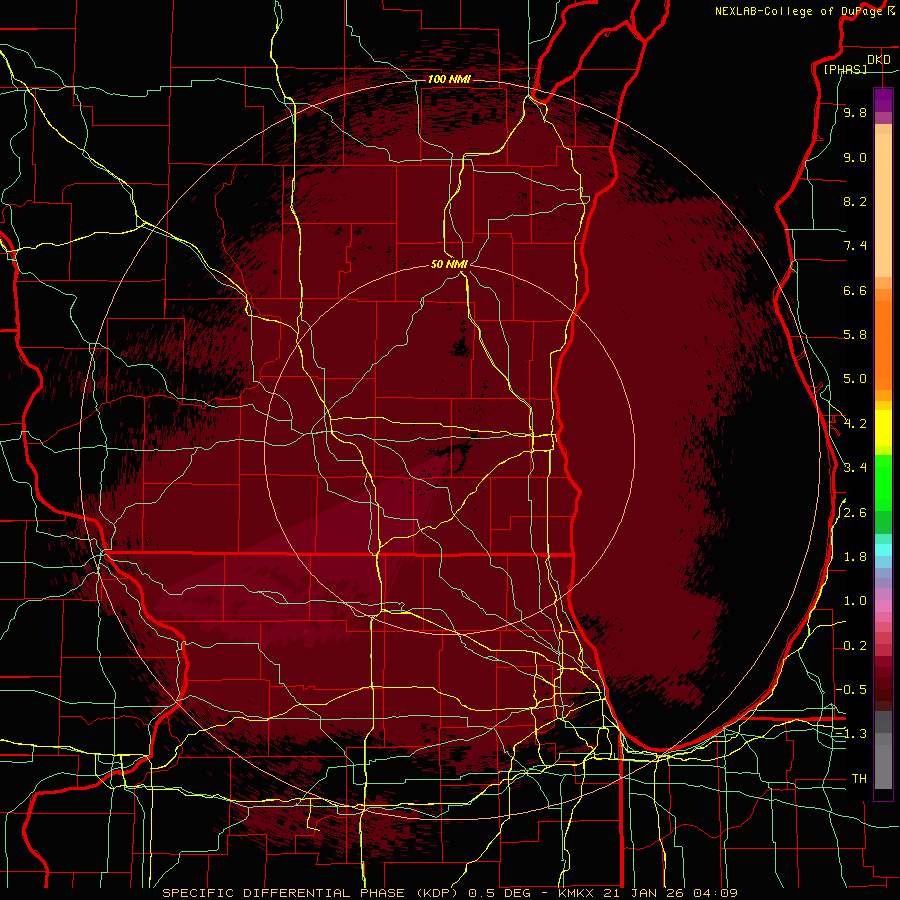Screen dimensions: 900x900
Task: Click the purple top segment of color bar
Action: coord(883,100)
